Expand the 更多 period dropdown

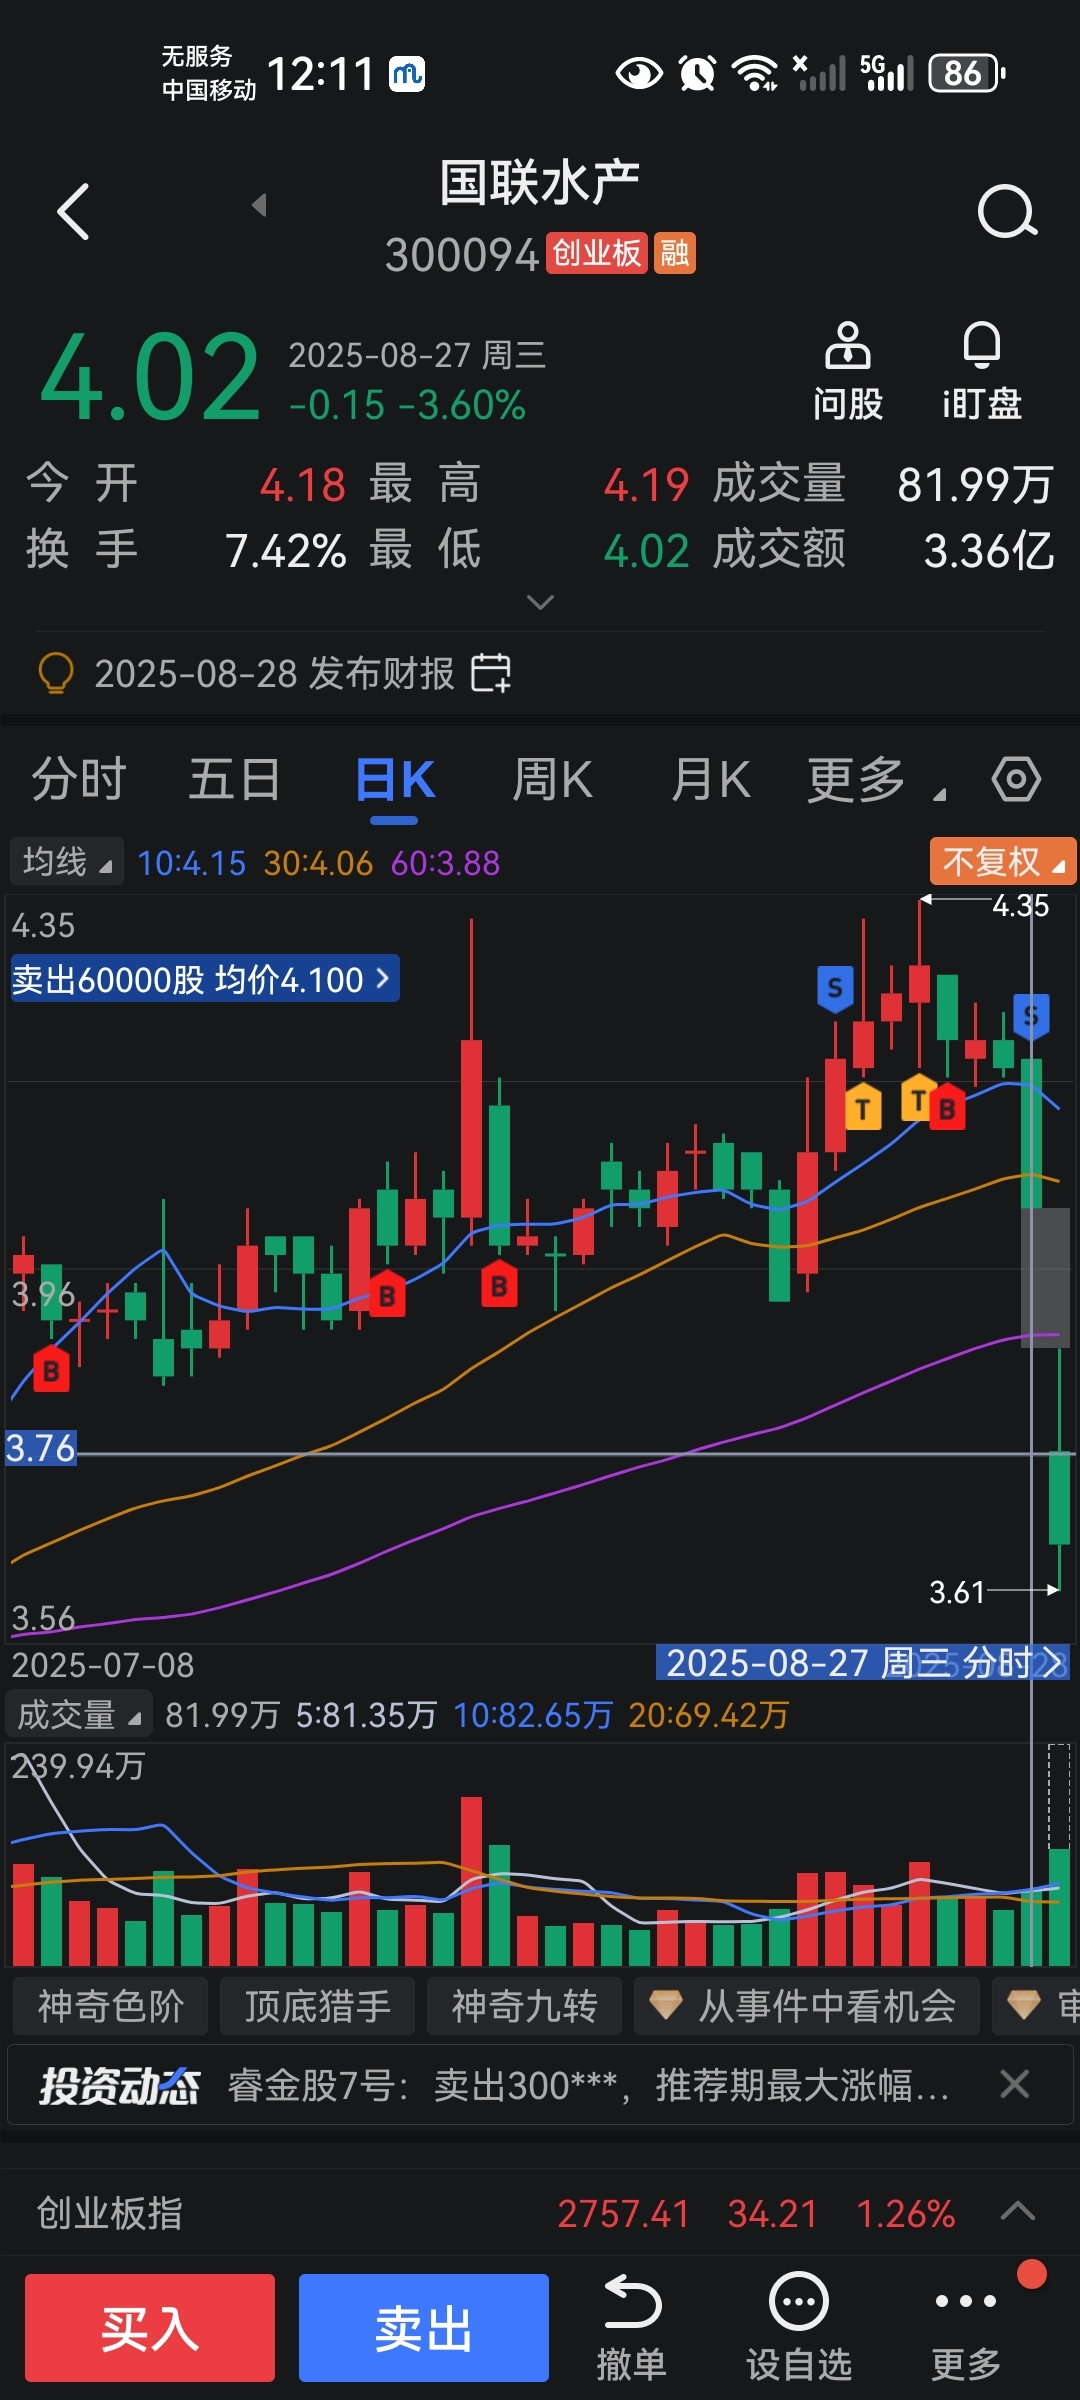click(x=876, y=780)
